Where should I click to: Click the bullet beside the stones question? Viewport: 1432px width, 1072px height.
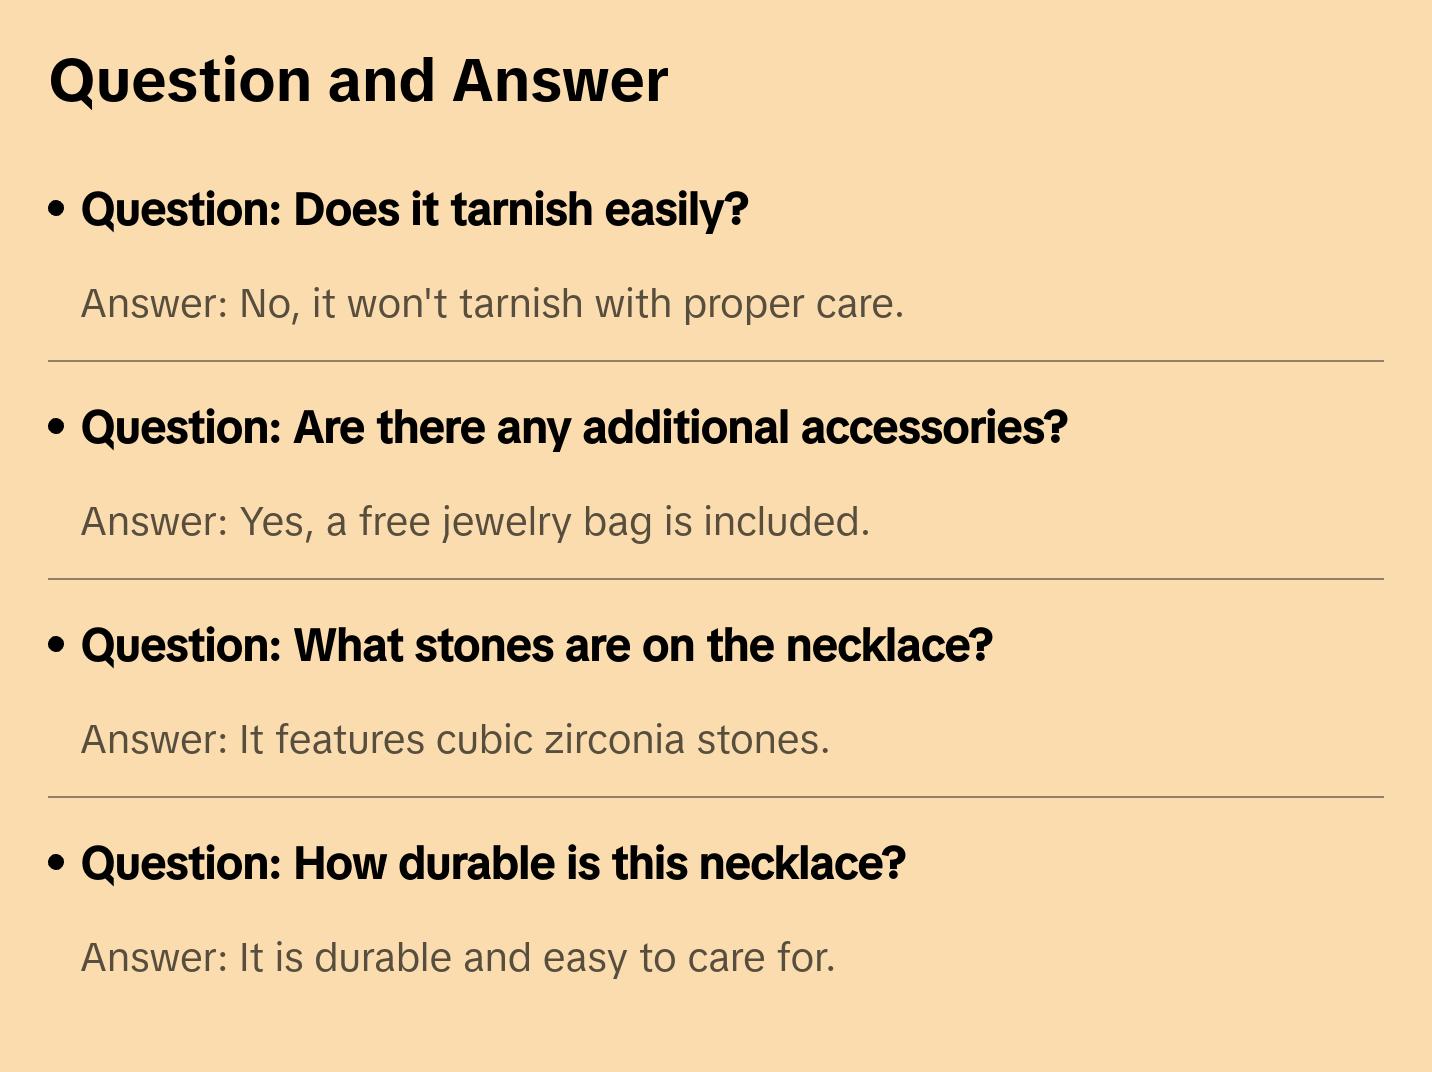[57, 646]
